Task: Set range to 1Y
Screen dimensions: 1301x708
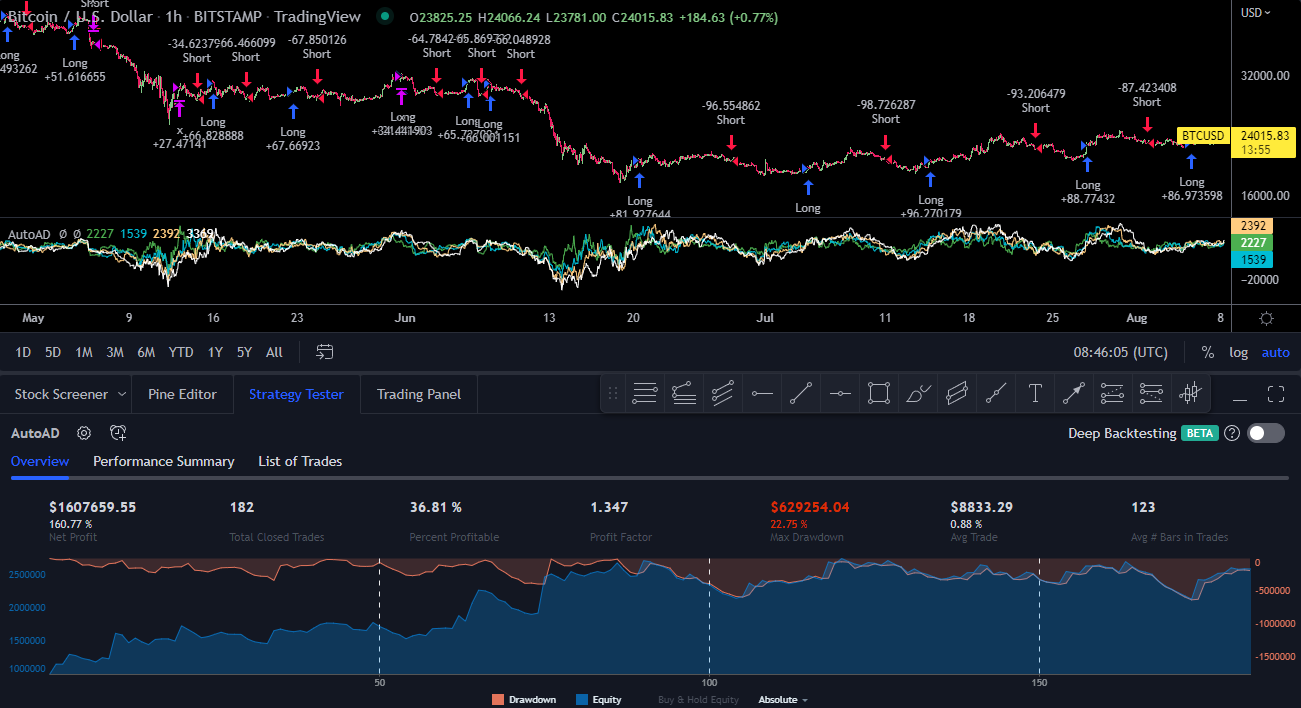Action: pyautogui.click(x=215, y=352)
